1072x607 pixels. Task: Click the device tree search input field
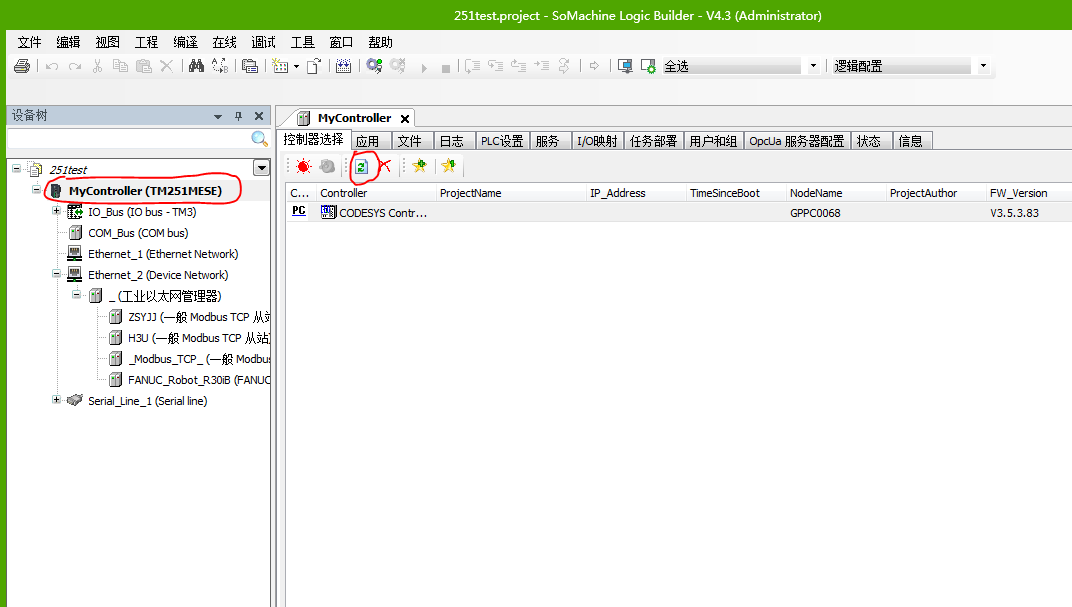tap(126, 139)
